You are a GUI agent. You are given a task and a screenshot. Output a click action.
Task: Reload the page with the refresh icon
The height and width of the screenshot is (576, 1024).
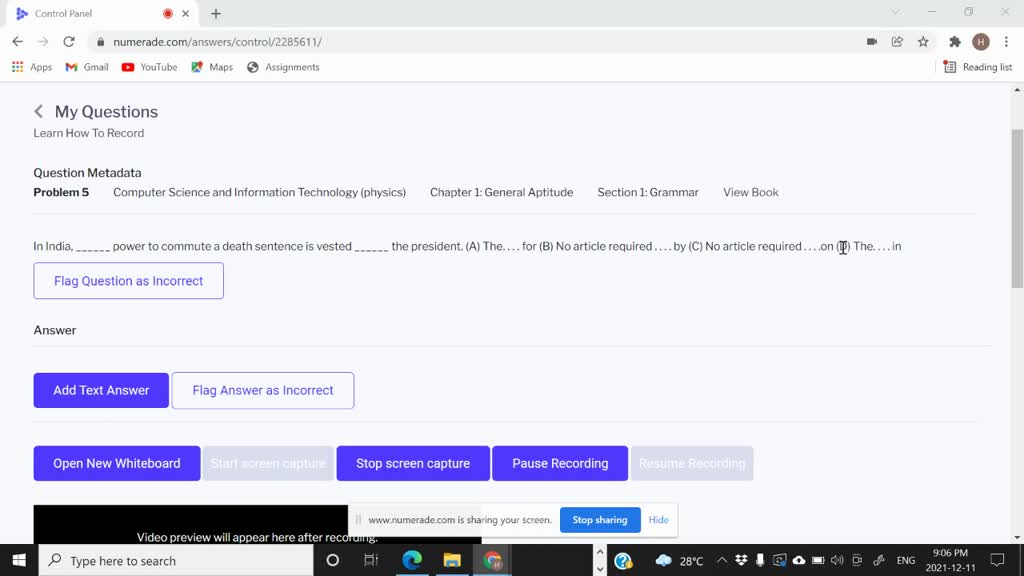[69, 42]
